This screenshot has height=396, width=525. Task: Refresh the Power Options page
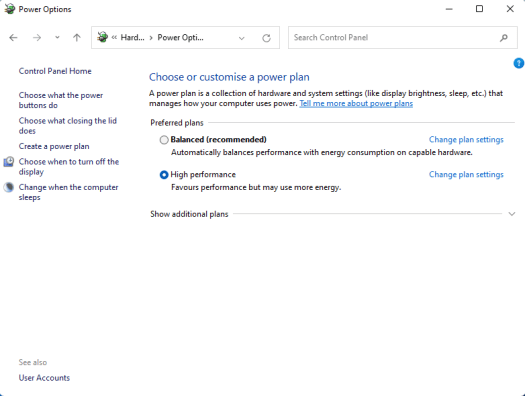(x=266, y=38)
